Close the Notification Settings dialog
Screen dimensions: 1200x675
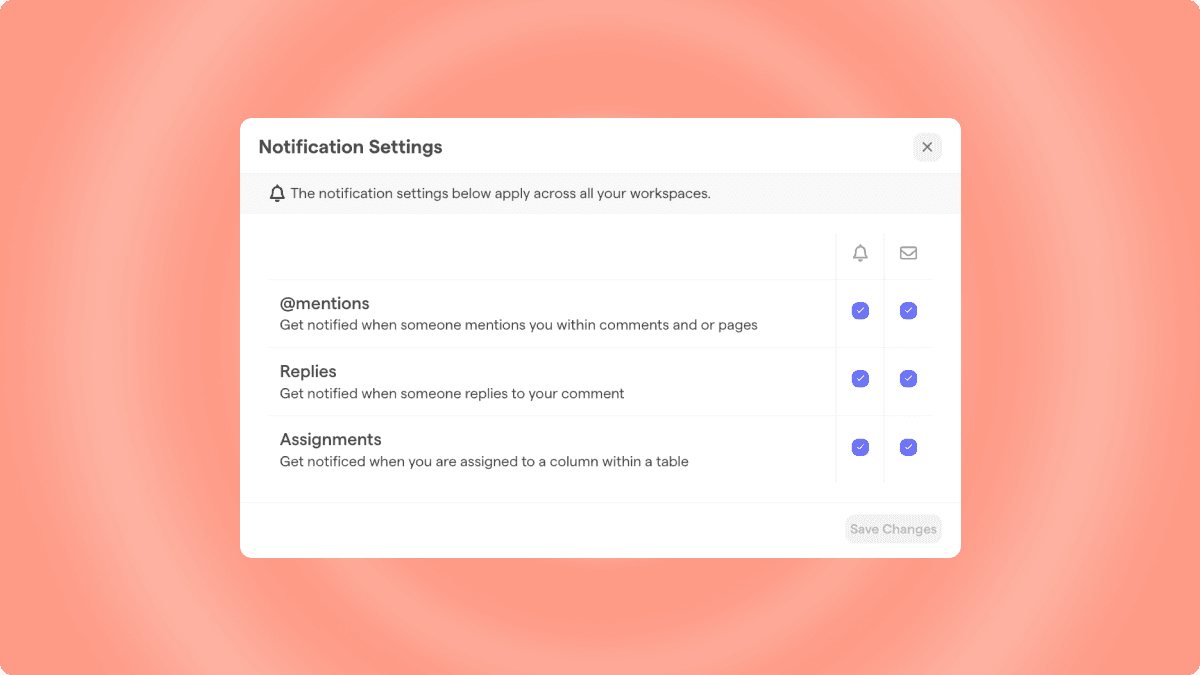click(x=927, y=147)
